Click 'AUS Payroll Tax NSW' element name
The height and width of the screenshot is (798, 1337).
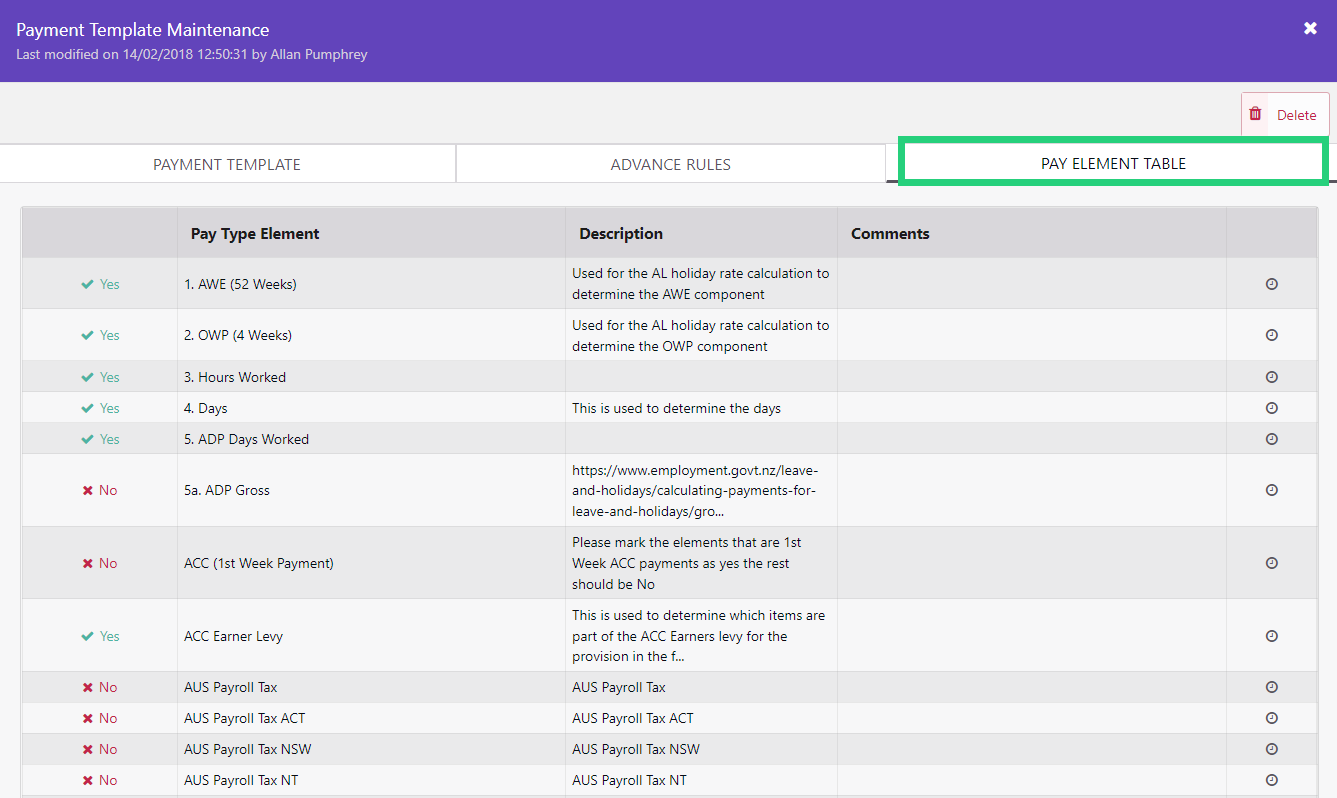(248, 749)
